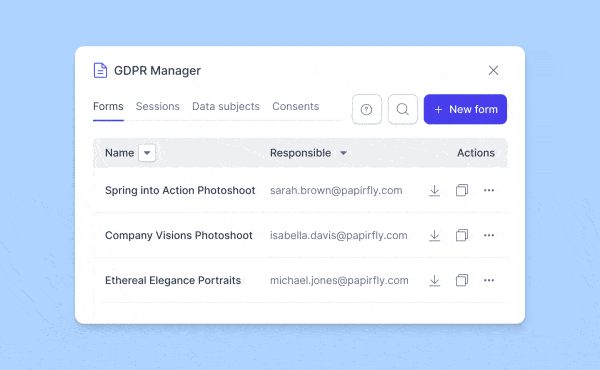
Task: Switch to the Sessions tab
Action: (x=158, y=106)
